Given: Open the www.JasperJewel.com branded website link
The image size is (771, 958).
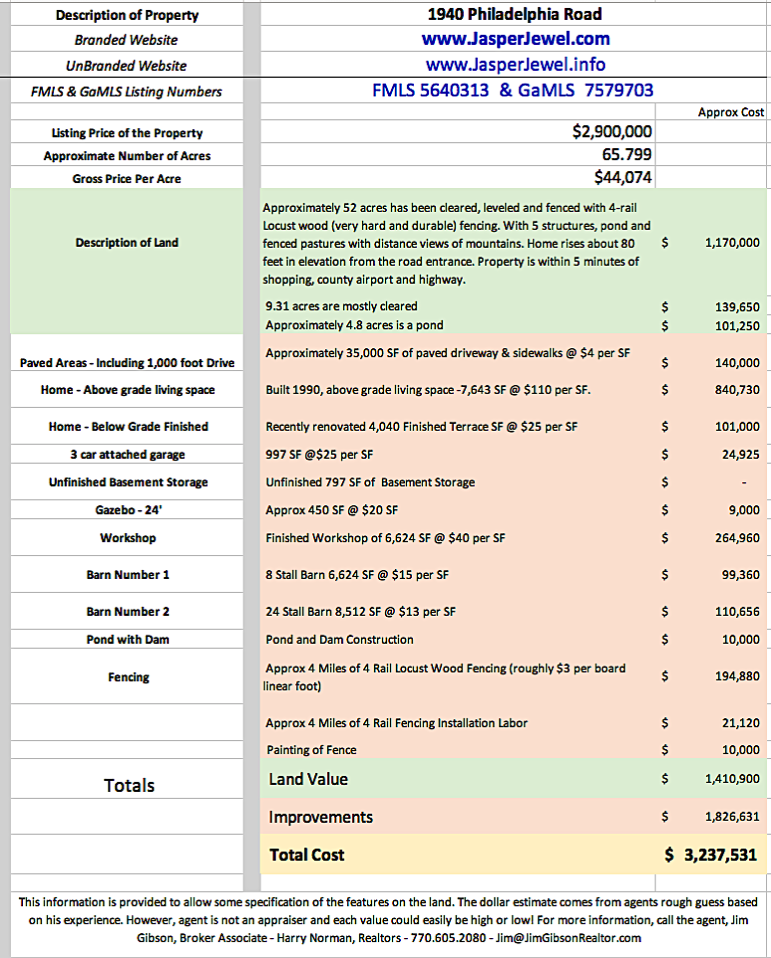Looking at the screenshot, I should coord(515,39).
